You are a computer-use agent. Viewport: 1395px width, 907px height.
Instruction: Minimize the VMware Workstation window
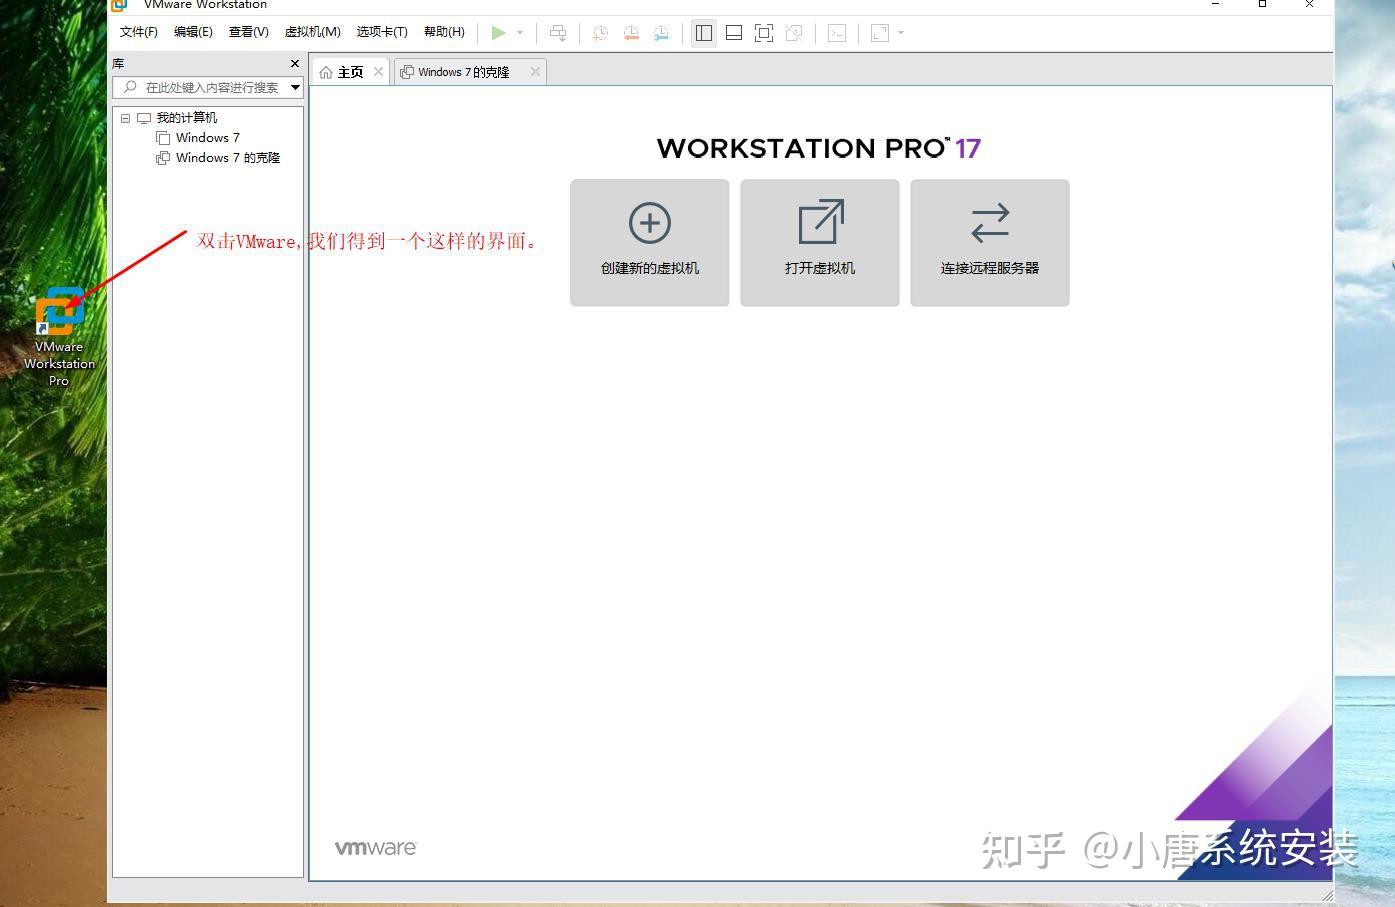tap(1216, 5)
